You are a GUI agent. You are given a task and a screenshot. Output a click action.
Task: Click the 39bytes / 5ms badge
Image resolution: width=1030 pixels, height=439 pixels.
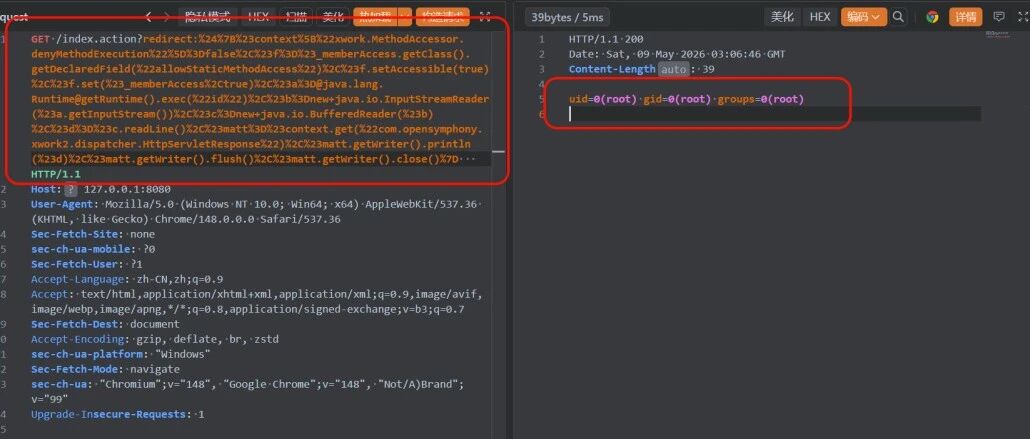[568, 17]
